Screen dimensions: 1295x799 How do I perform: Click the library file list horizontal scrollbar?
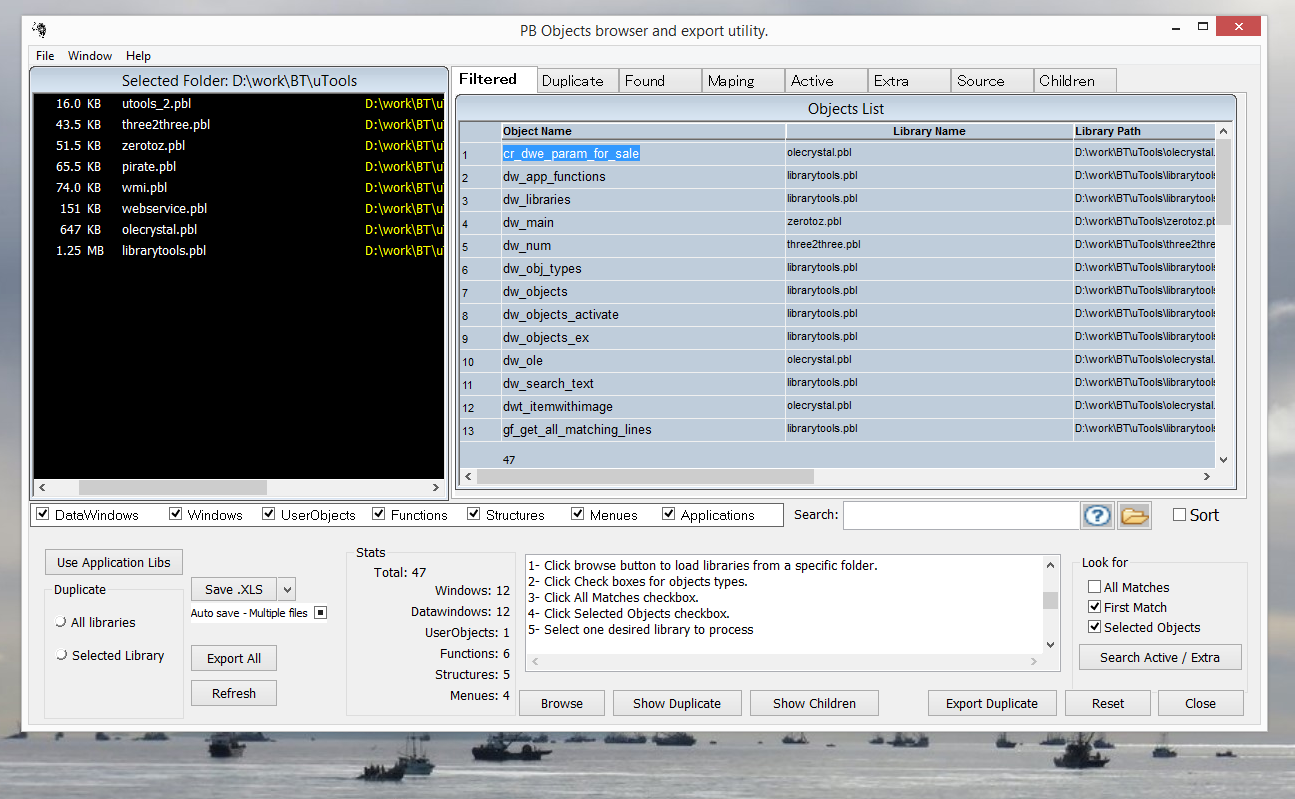click(x=238, y=487)
